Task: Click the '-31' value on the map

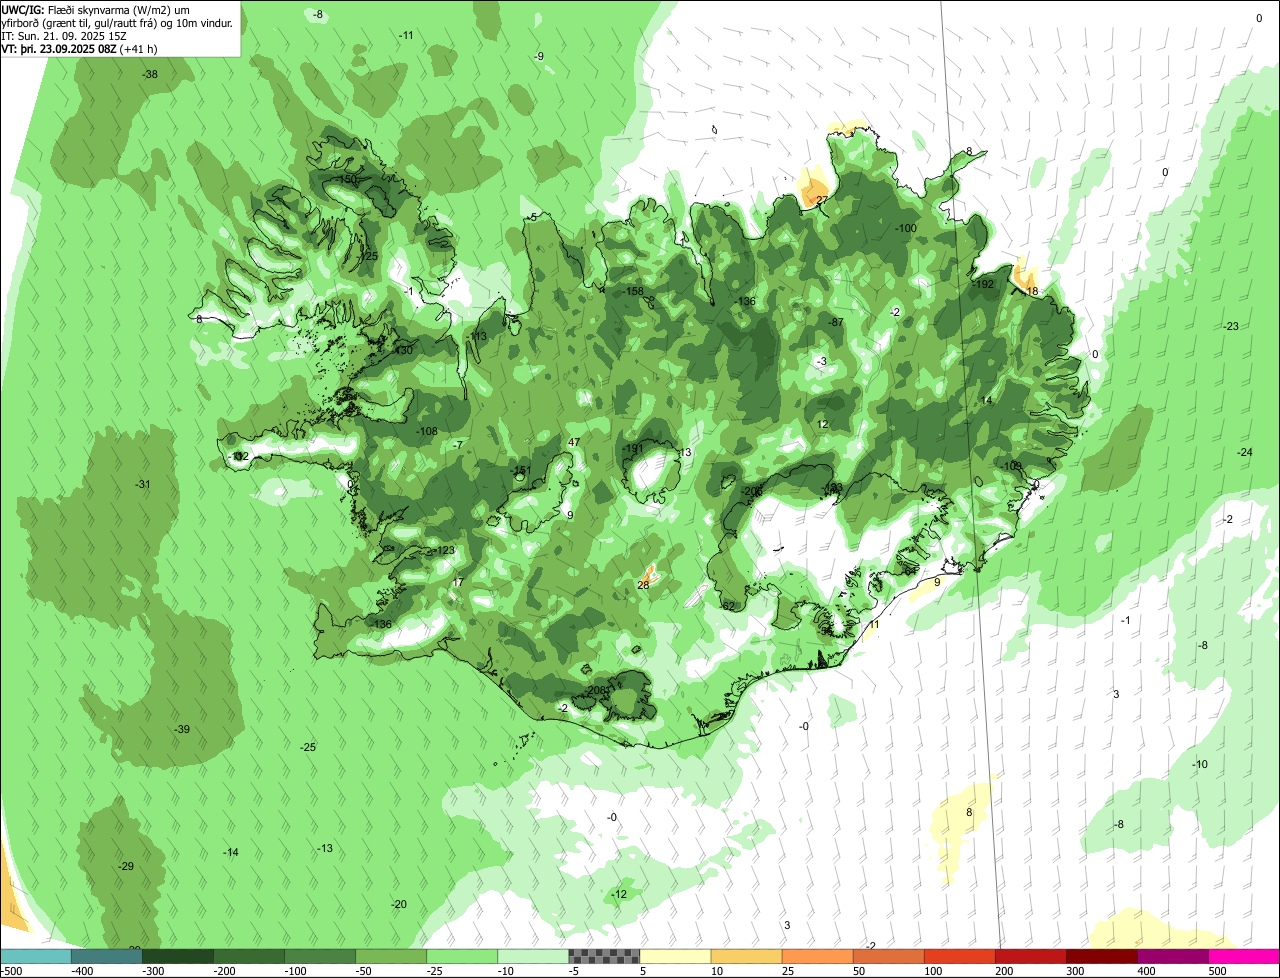Action: pyautogui.click(x=143, y=485)
